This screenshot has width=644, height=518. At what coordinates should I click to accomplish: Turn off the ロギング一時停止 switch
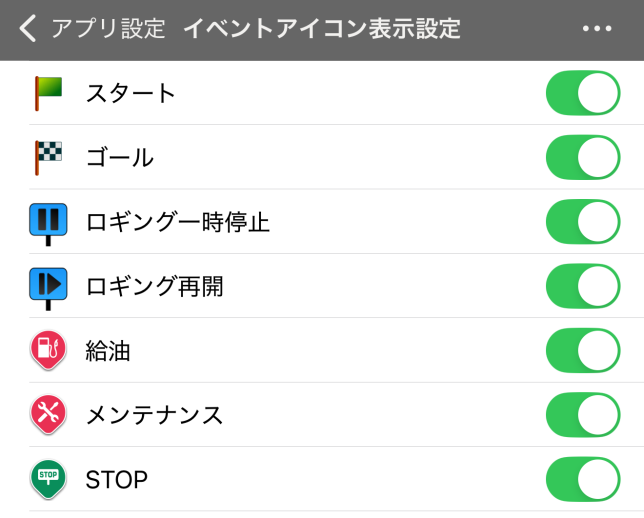pos(583,222)
